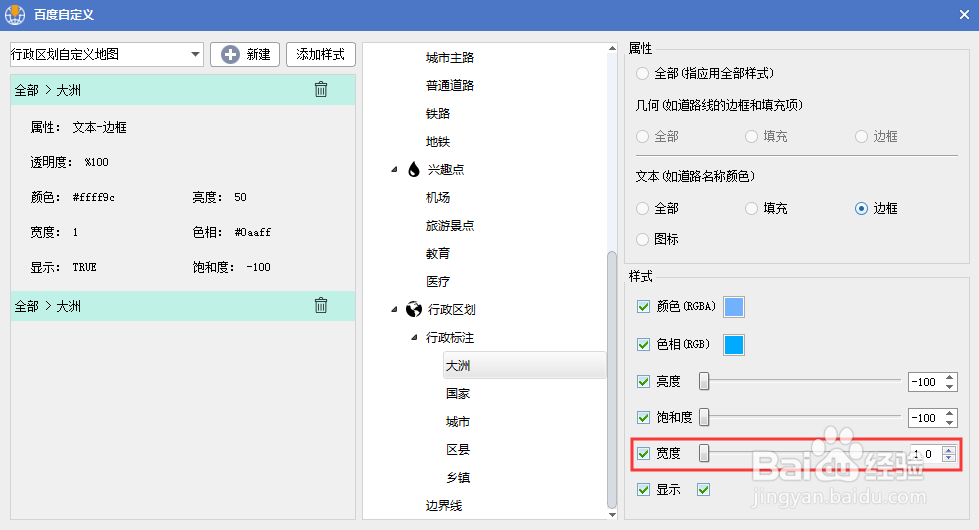Click the tree panel scroll up arrow

point(612,49)
